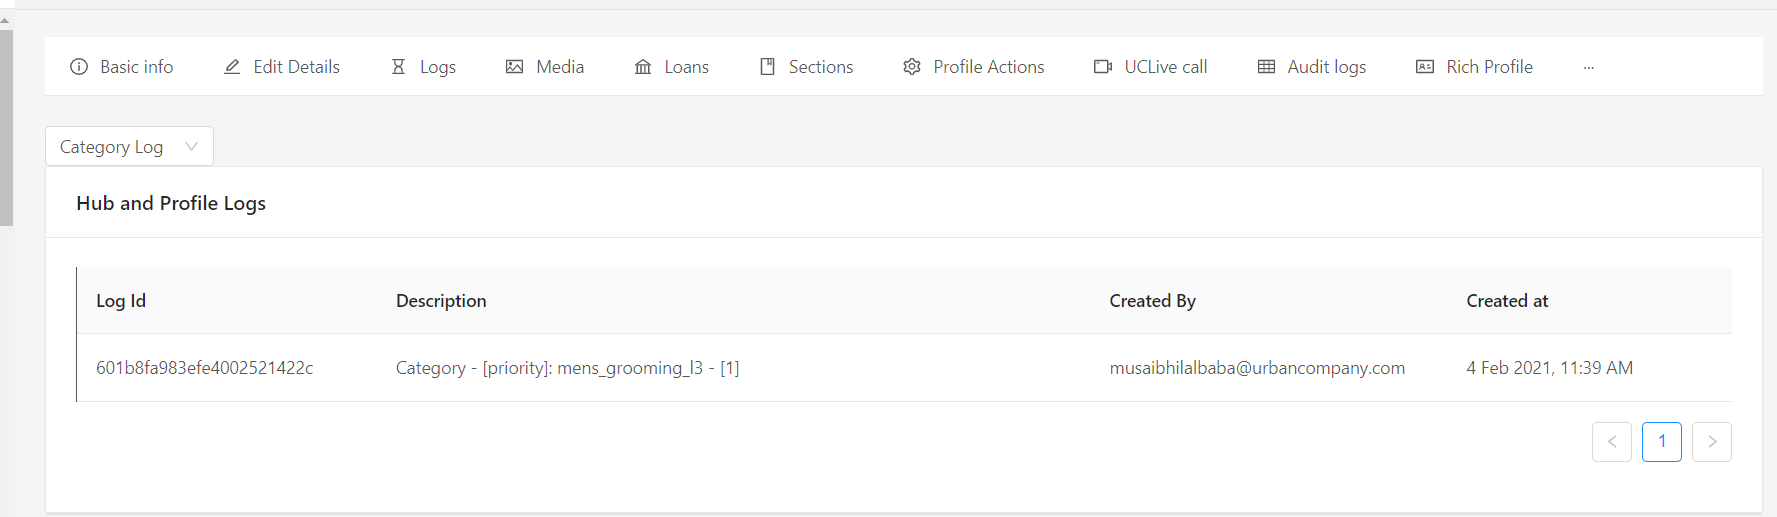This screenshot has height=517, width=1777.
Task: Click the bank icon for Loans
Action: click(x=643, y=67)
